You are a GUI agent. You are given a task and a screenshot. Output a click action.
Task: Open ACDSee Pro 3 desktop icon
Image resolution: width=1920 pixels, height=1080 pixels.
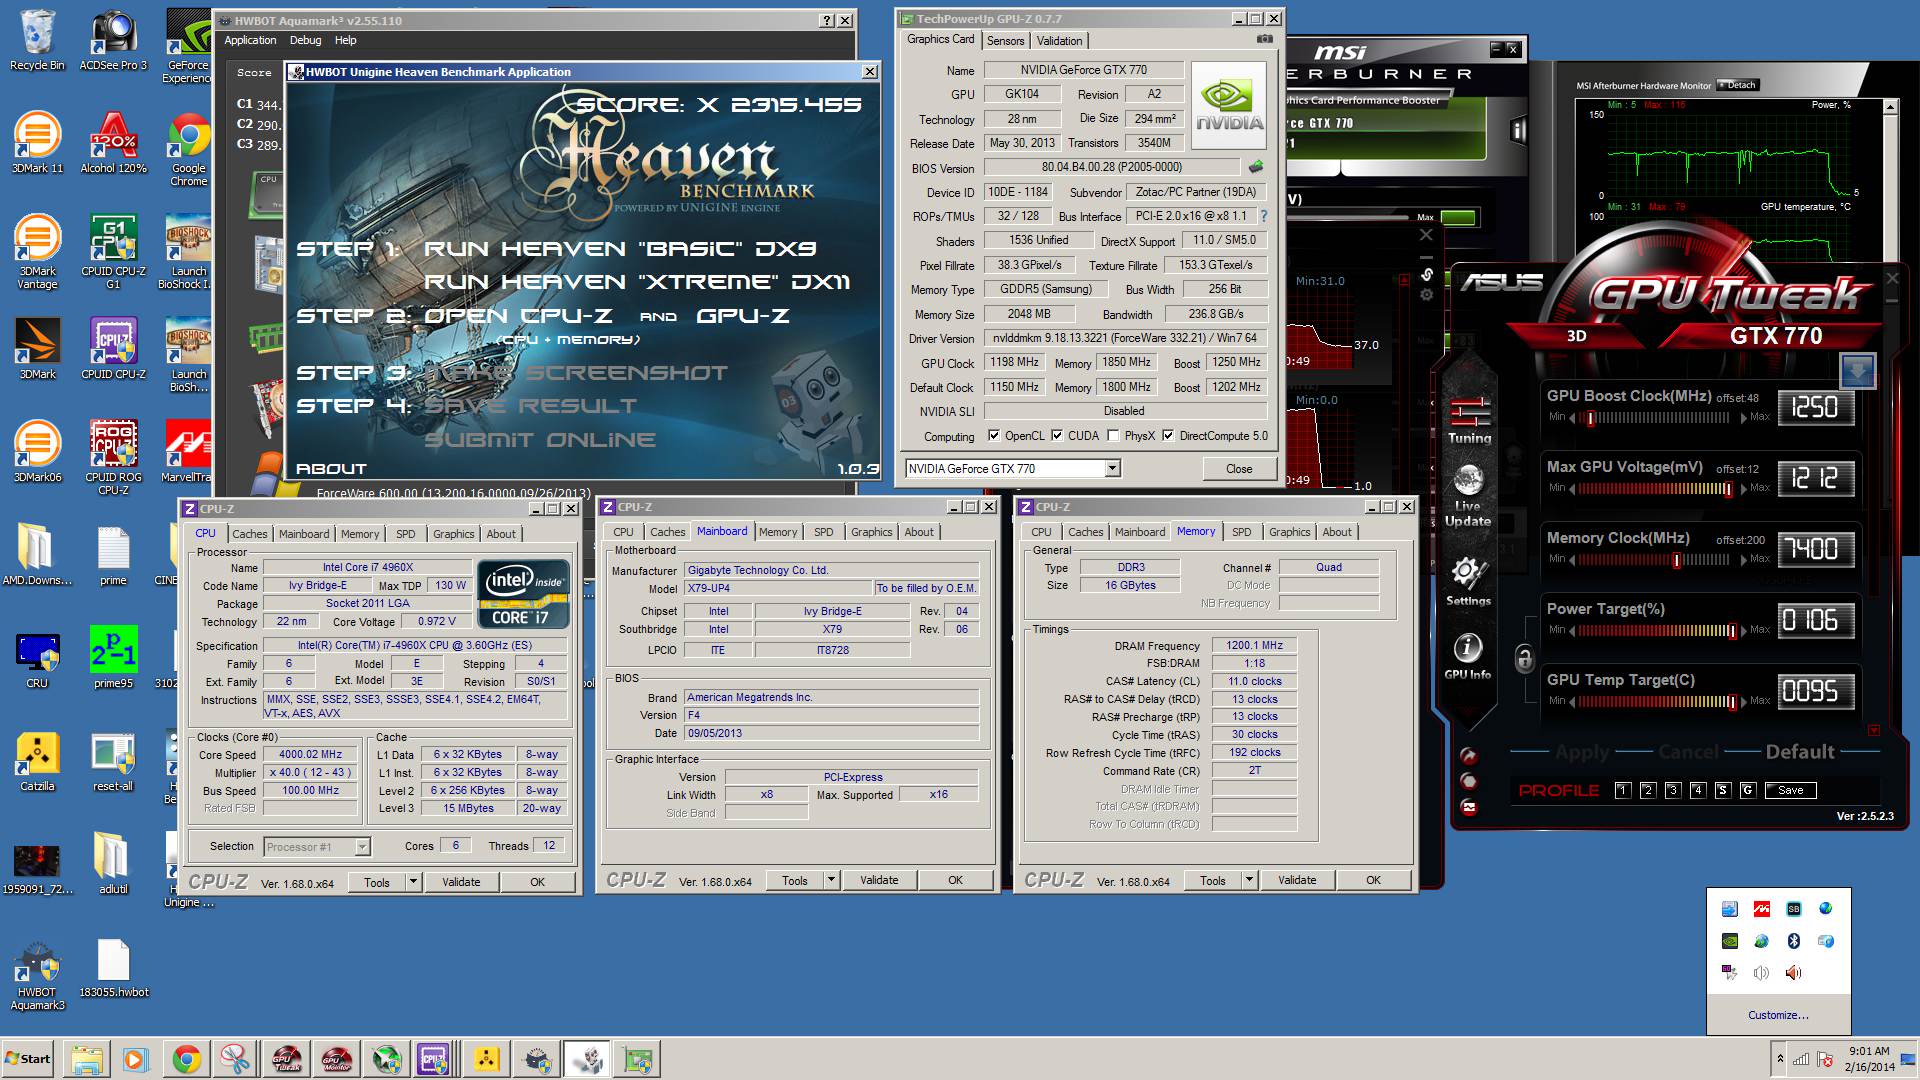click(x=113, y=41)
